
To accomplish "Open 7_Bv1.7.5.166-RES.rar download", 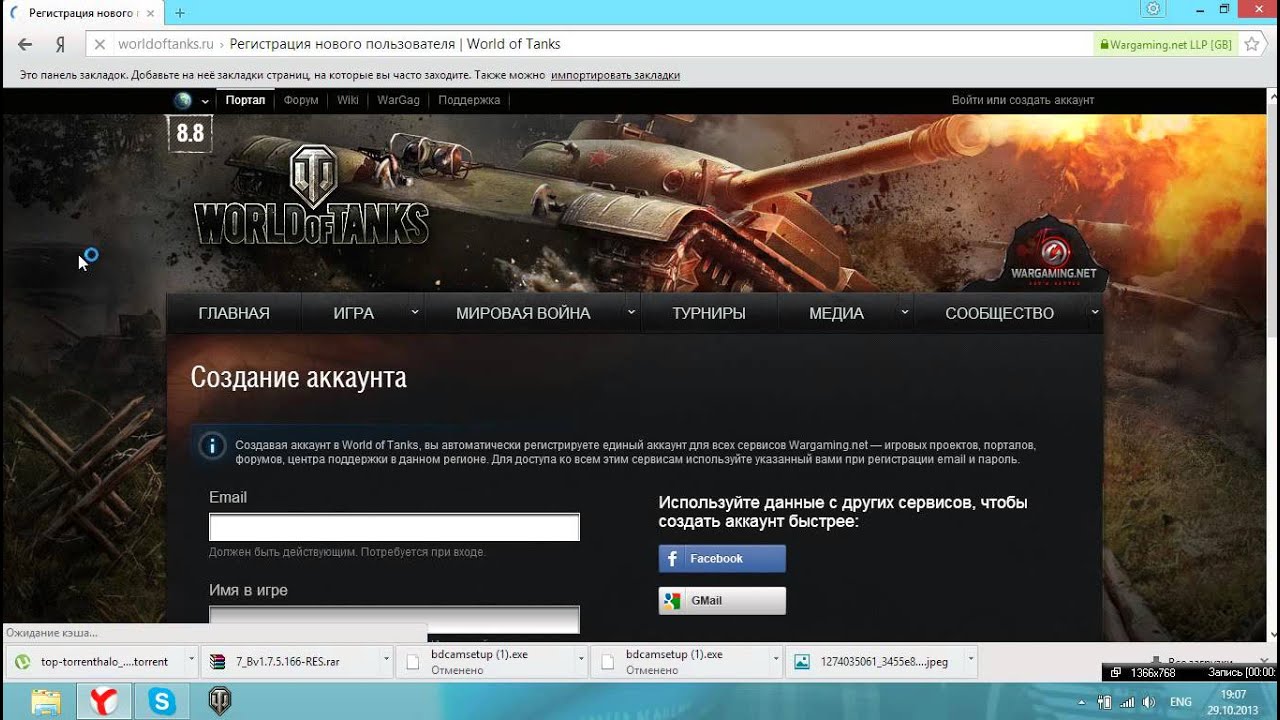I will 290,661.
